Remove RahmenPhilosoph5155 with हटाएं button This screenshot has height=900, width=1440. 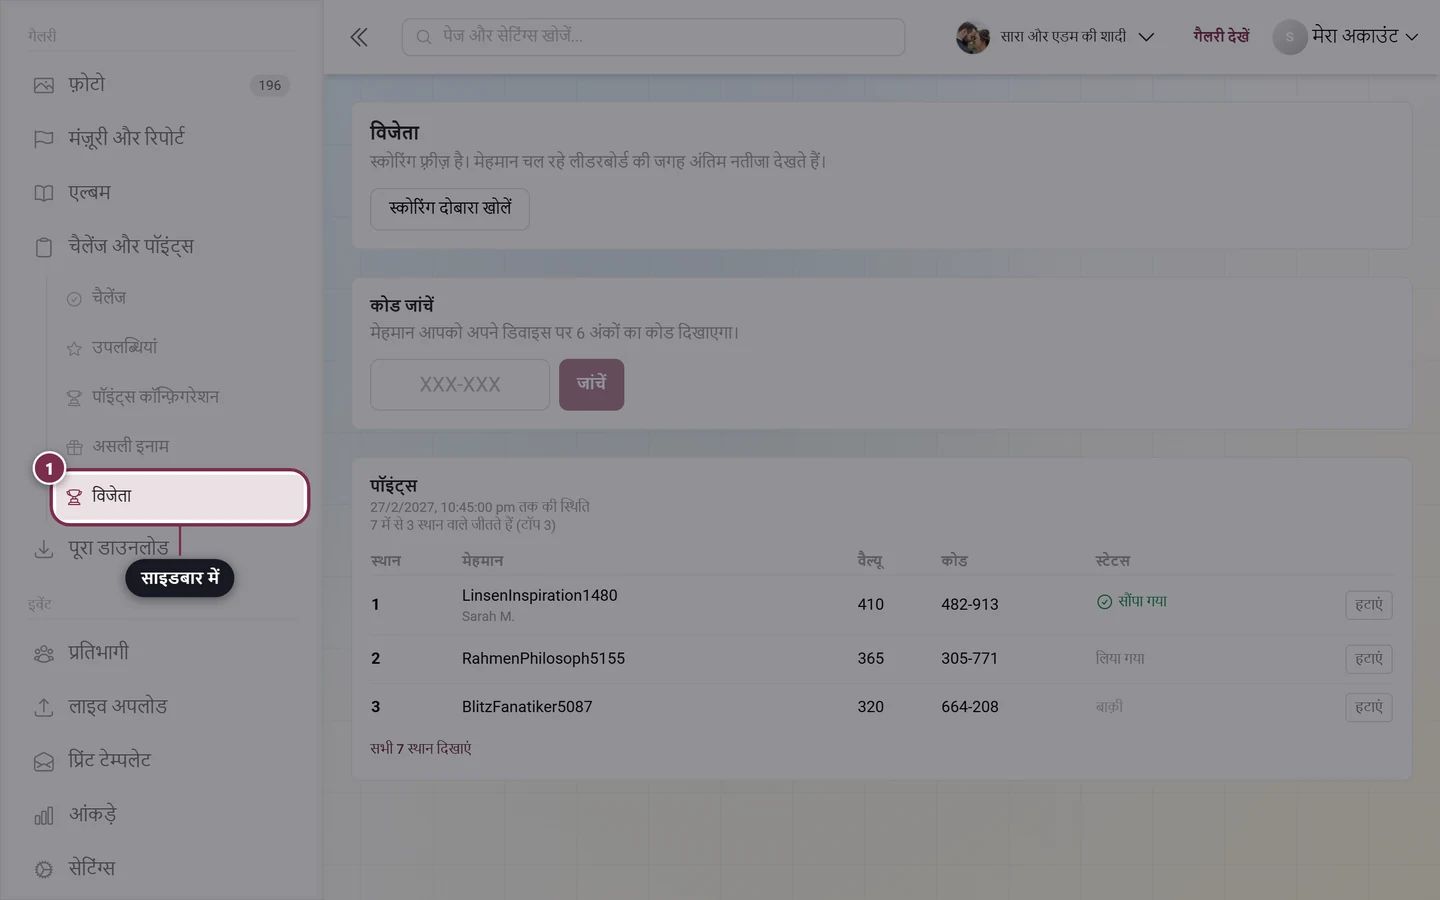pyautogui.click(x=1369, y=659)
